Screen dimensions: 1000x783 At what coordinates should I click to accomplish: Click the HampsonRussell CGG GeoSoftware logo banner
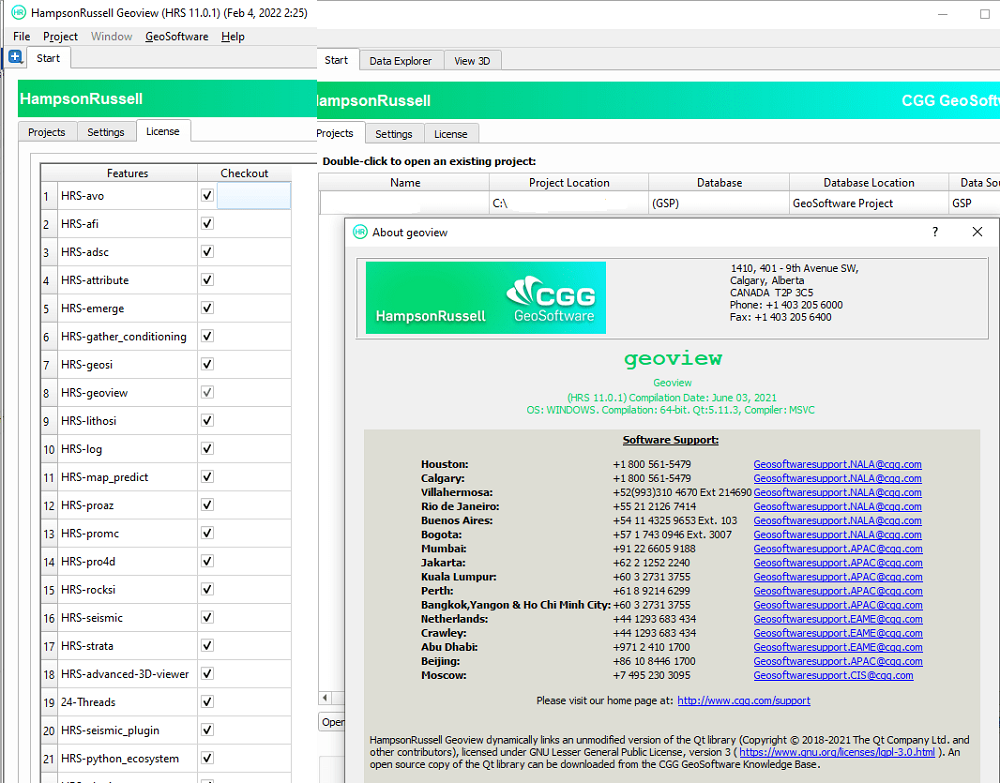pyautogui.click(x=485, y=298)
